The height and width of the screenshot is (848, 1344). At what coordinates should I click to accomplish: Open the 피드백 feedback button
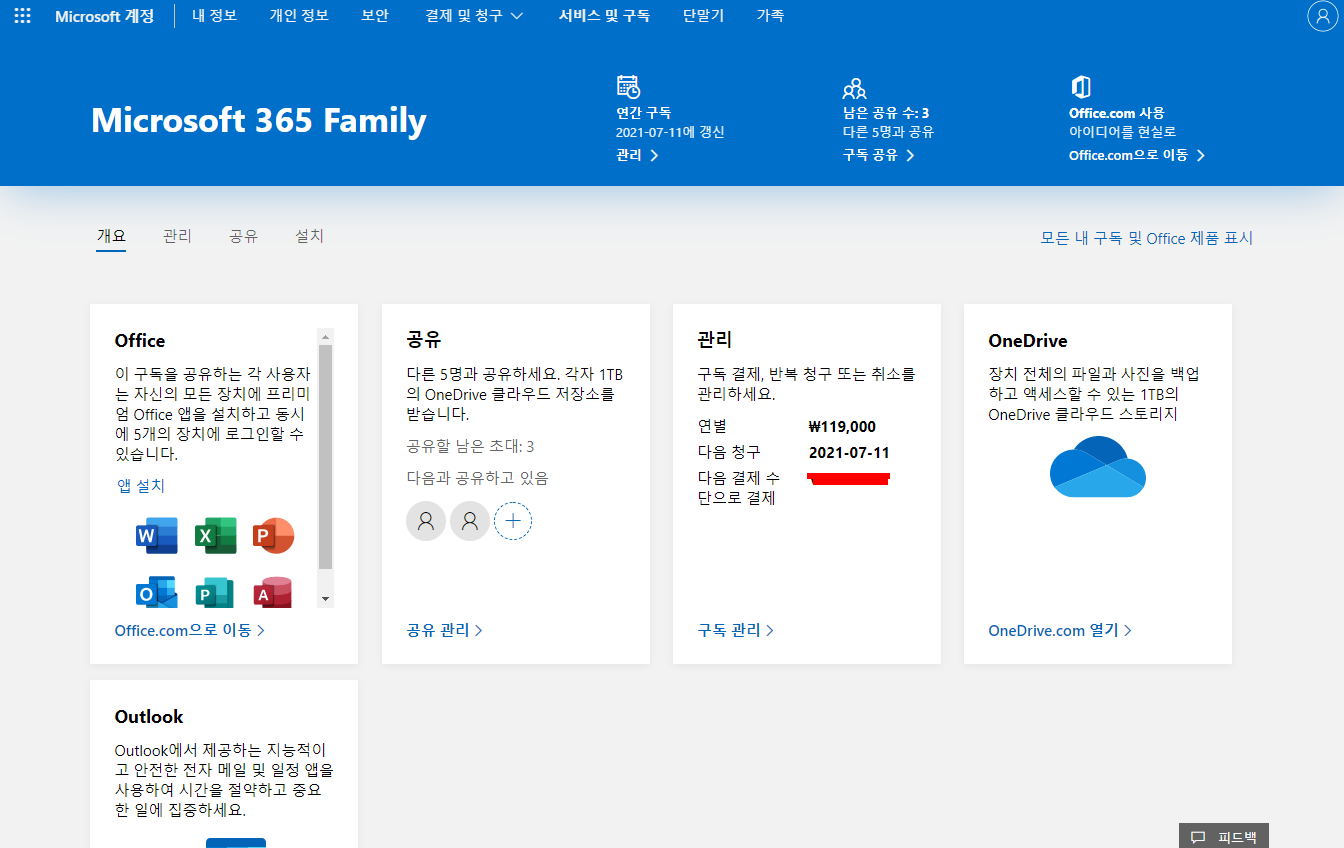coord(1224,836)
